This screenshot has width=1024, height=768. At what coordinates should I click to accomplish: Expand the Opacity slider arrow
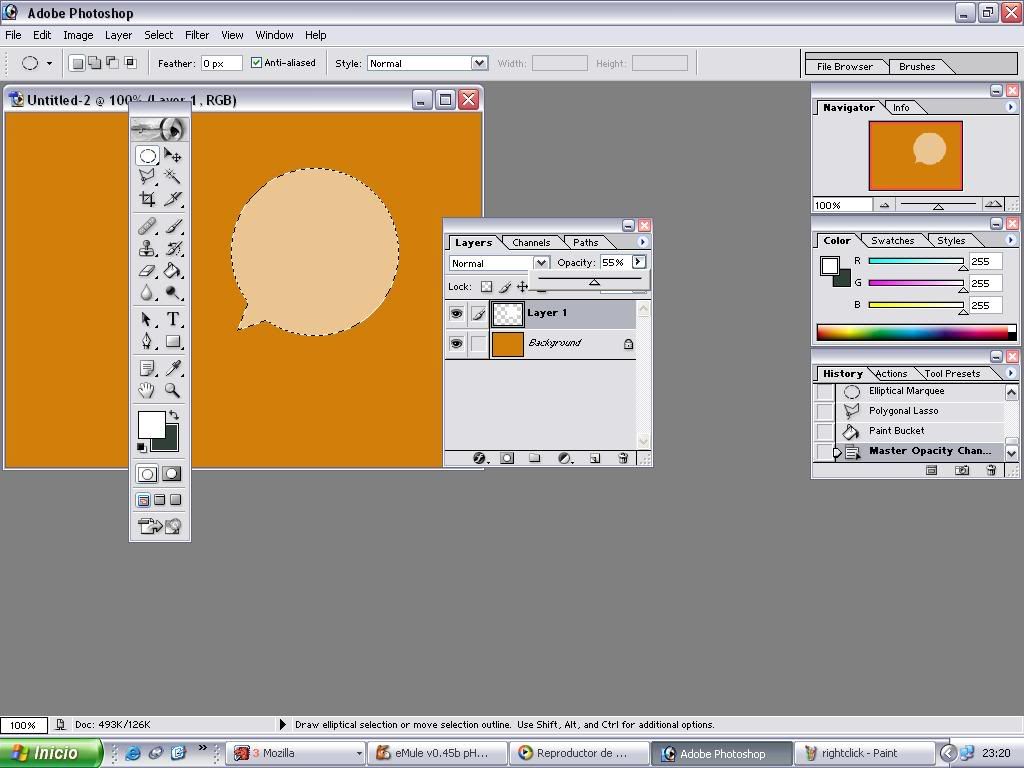638,262
